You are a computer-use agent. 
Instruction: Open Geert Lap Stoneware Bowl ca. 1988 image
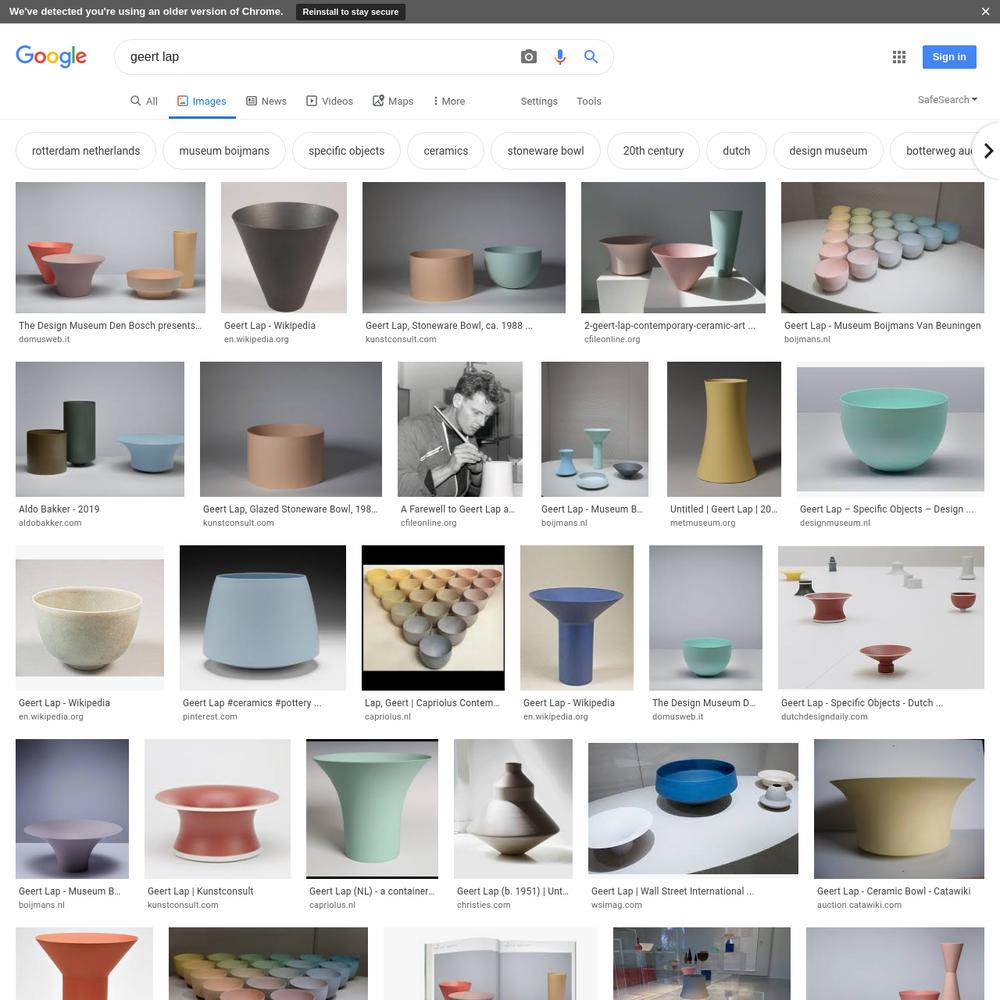464,247
